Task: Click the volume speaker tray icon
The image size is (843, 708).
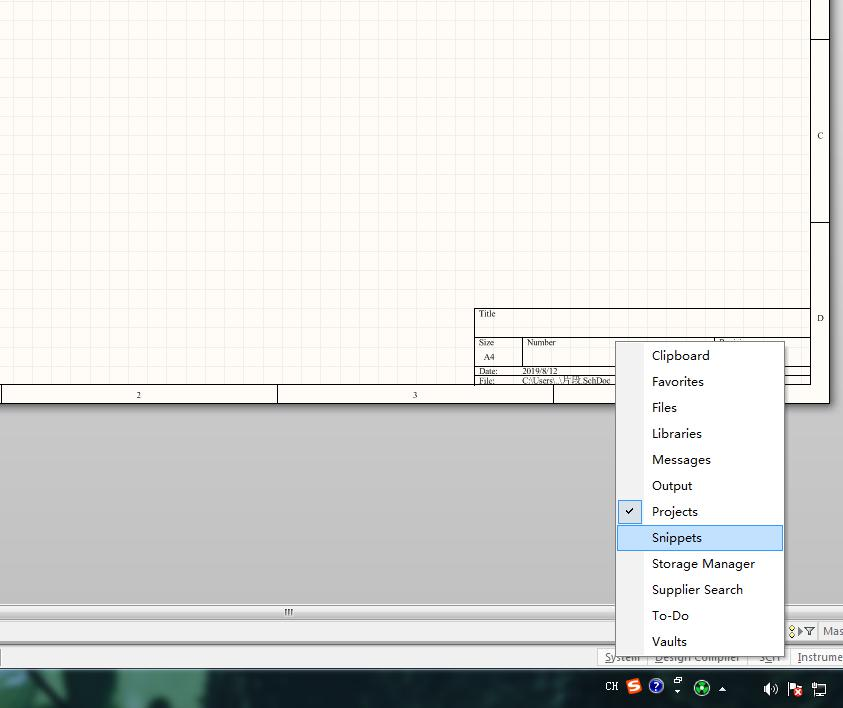Action: click(x=770, y=689)
